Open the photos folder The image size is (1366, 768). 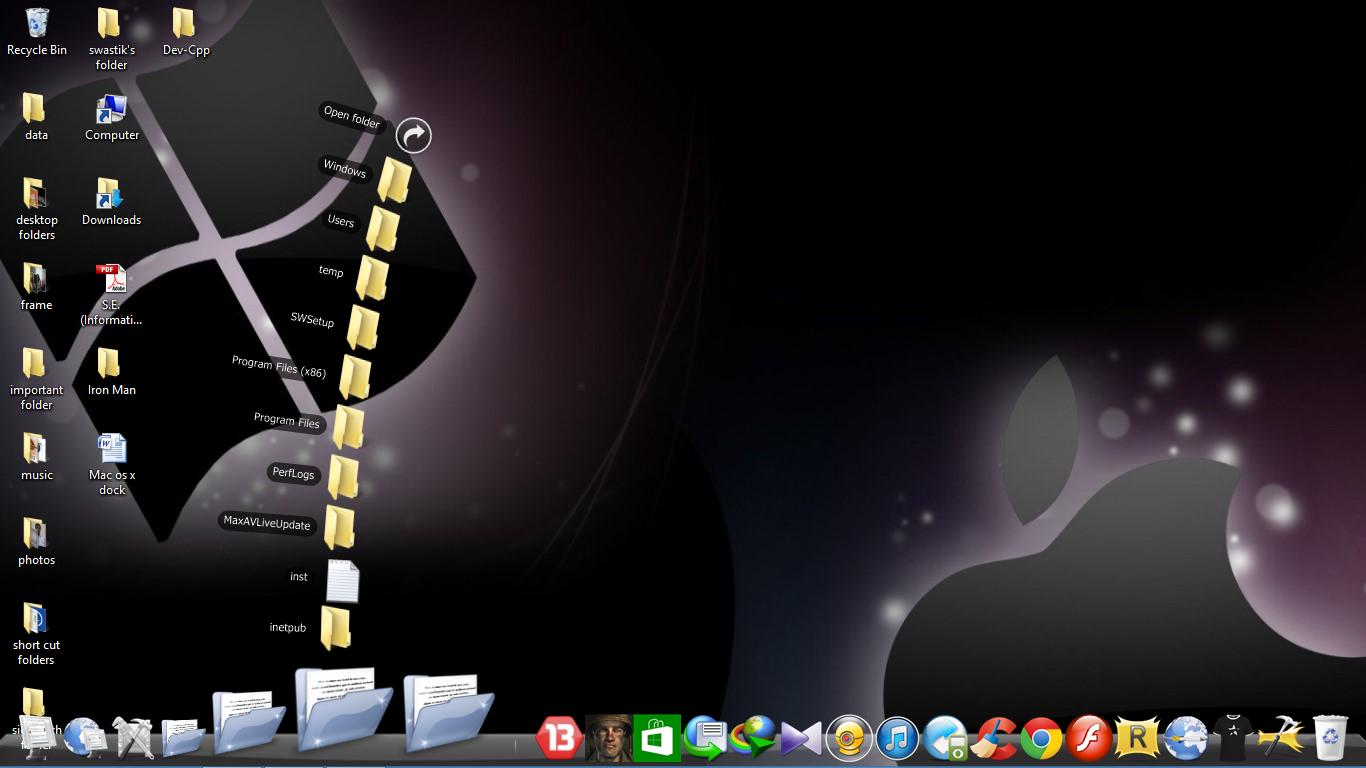point(36,535)
